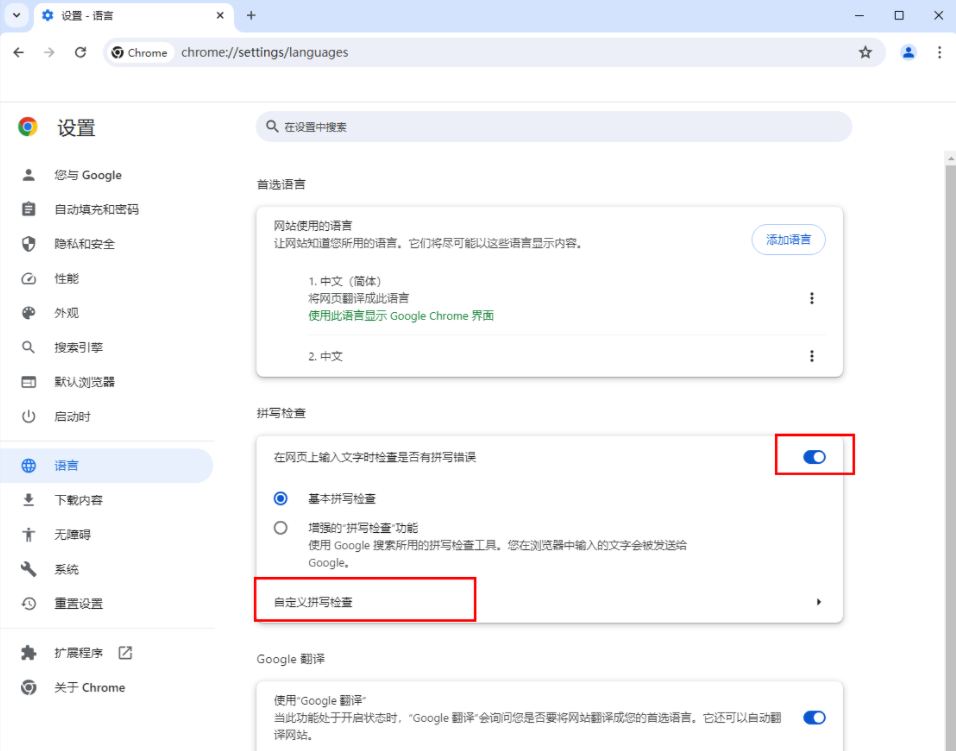Open more options for second language 中文
The height and width of the screenshot is (751, 956).
[x=812, y=356]
